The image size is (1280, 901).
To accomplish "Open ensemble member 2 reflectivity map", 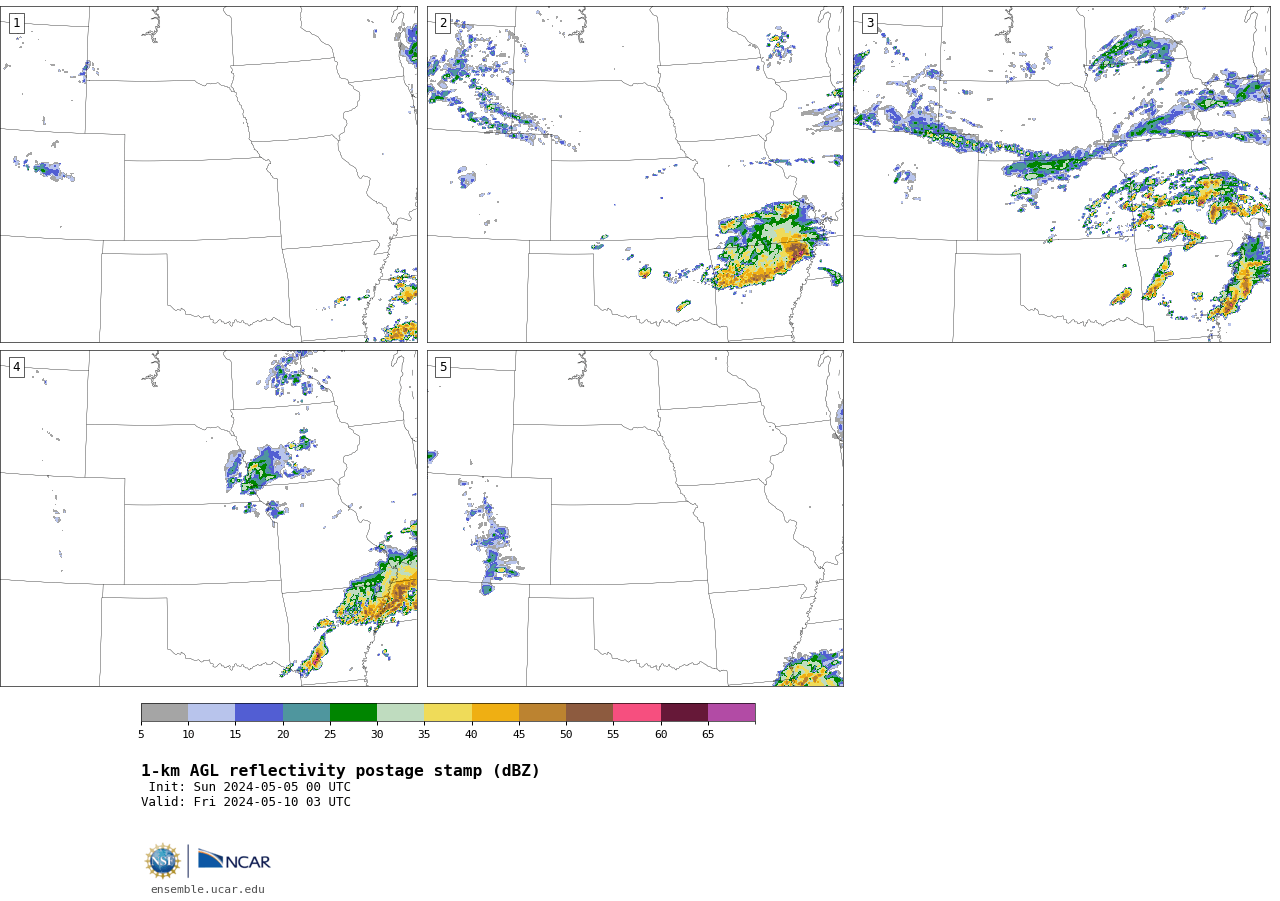I will pos(635,174).
